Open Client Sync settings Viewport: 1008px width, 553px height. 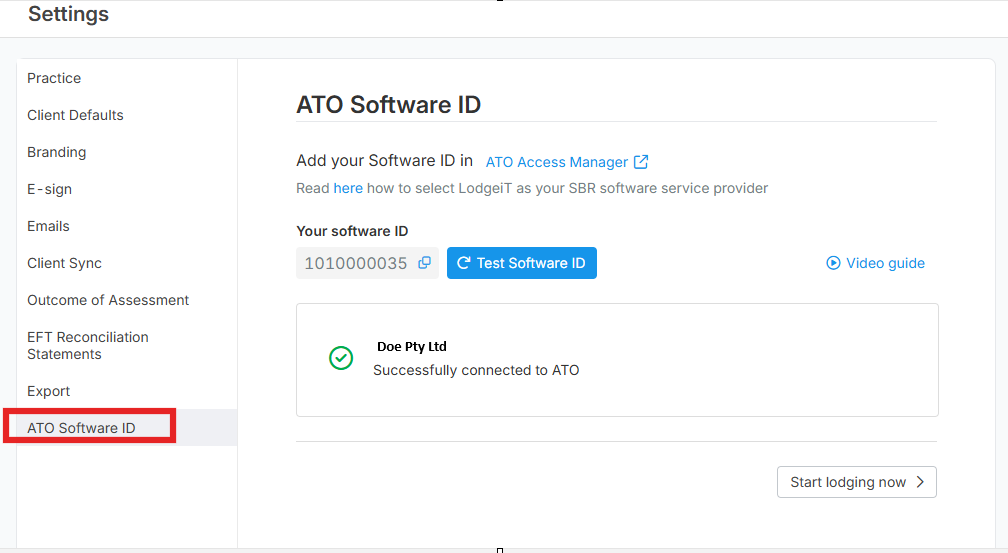[64, 263]
